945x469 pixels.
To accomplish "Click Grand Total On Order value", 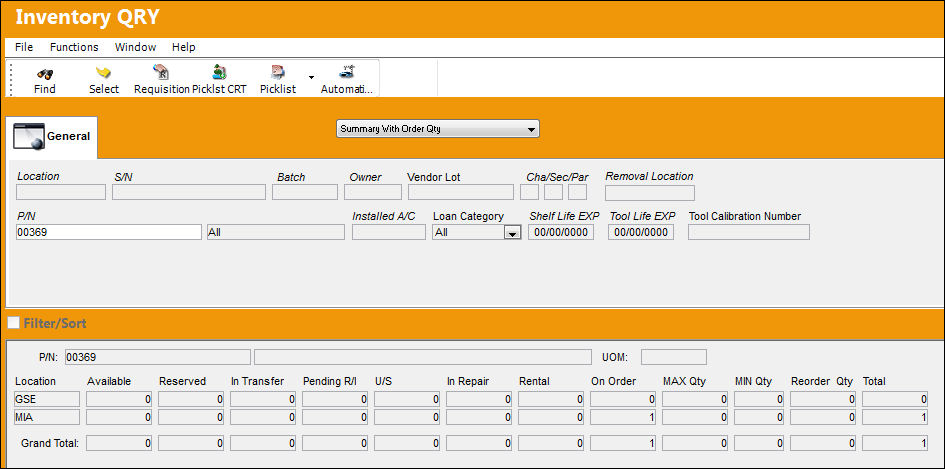I will [623, 444].
